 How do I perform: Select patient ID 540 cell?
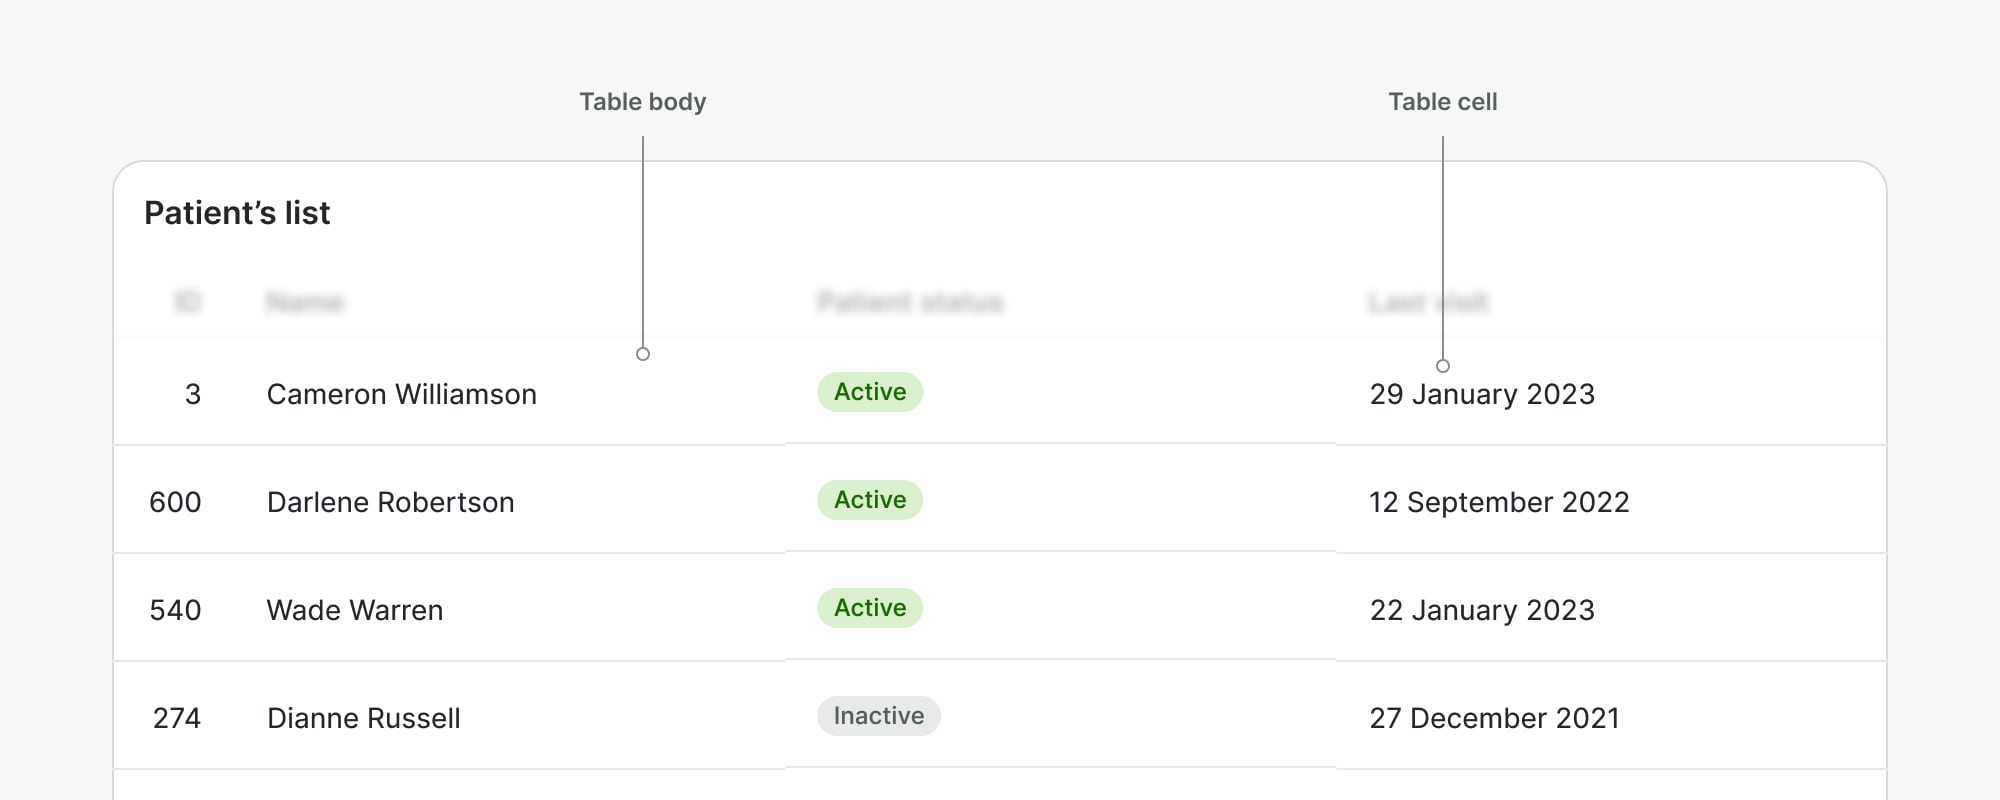coord(175,610)
